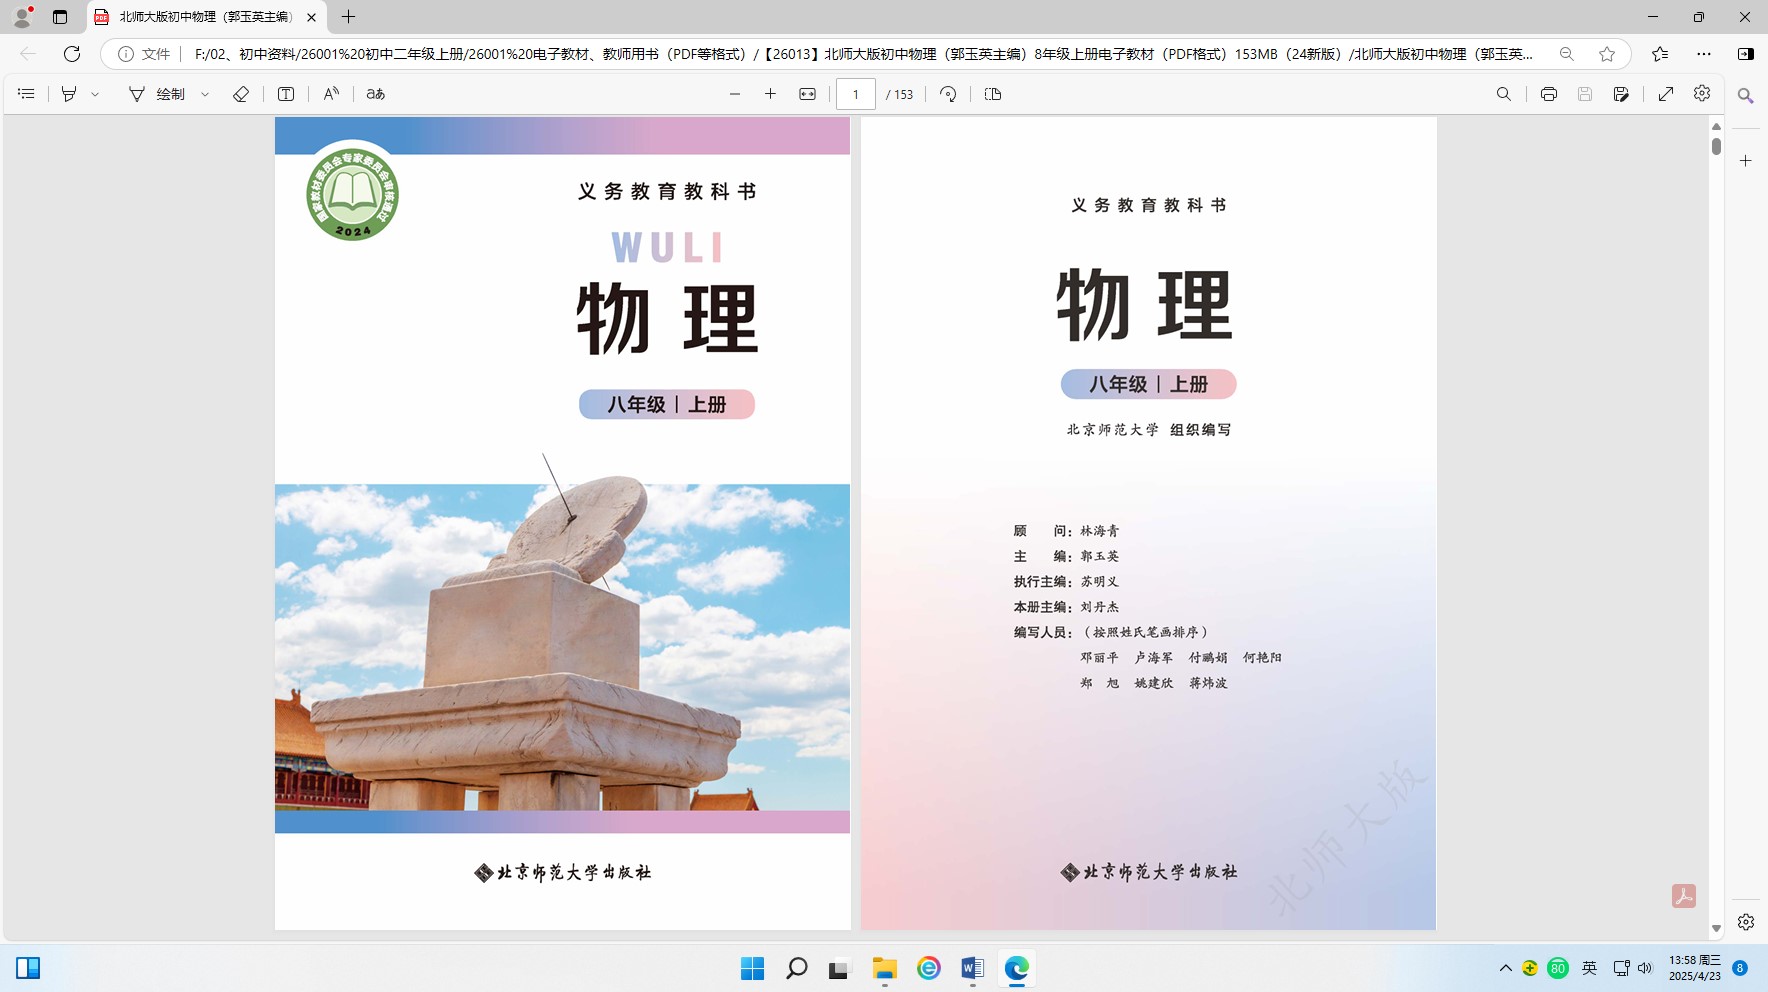Image resolution: width=1768 pixels, height=992 pixels.
Task: Rotate the PDF page
Action: 948,94
